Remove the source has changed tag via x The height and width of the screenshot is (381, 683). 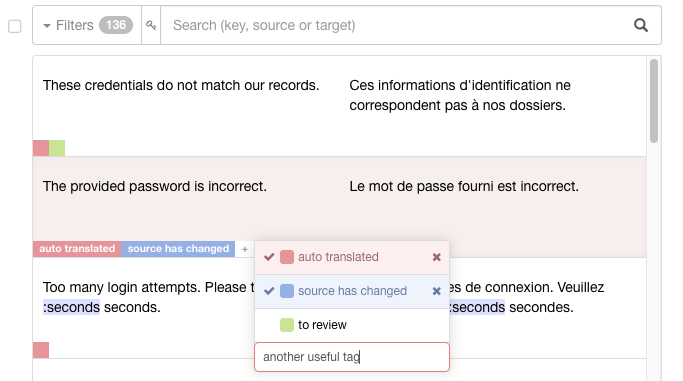[436, 291]
